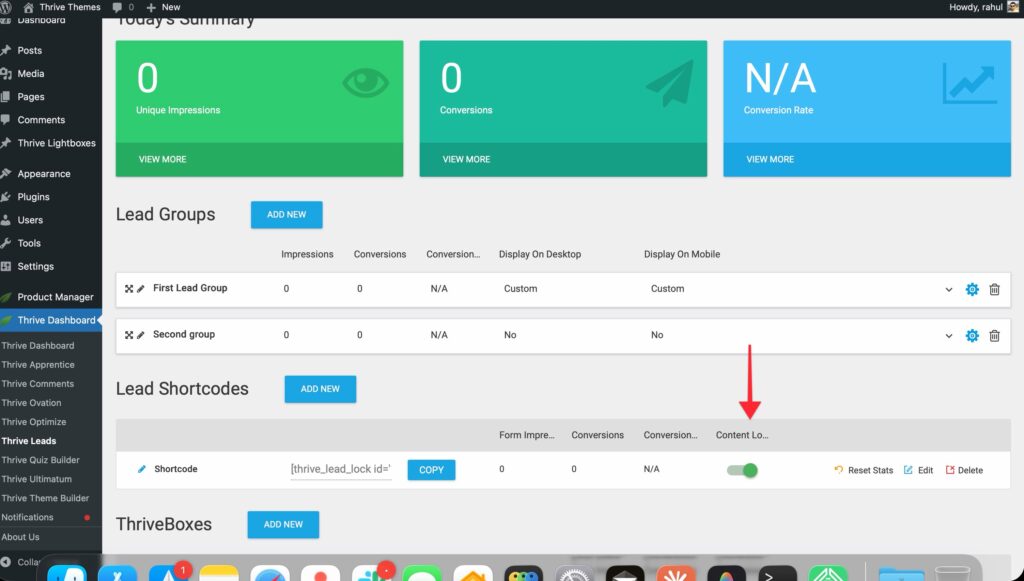1024x581 pixels.
Task: Expand the First Lead Group row chevron
Action: click(948, 290)
